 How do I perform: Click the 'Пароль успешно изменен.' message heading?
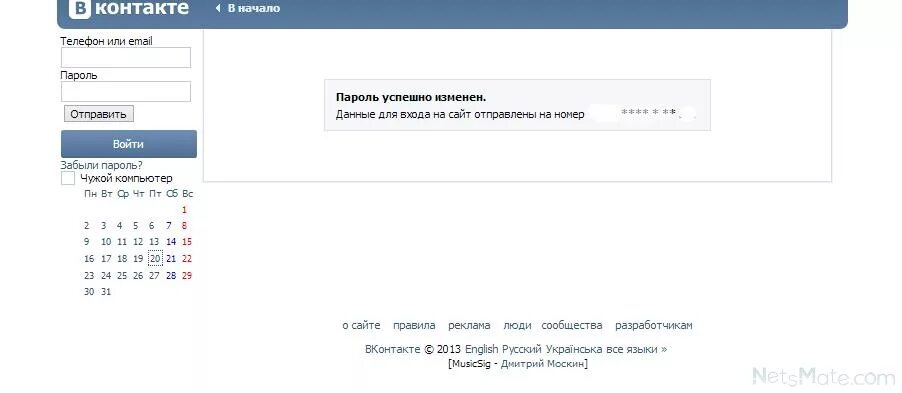click(411, 98)
